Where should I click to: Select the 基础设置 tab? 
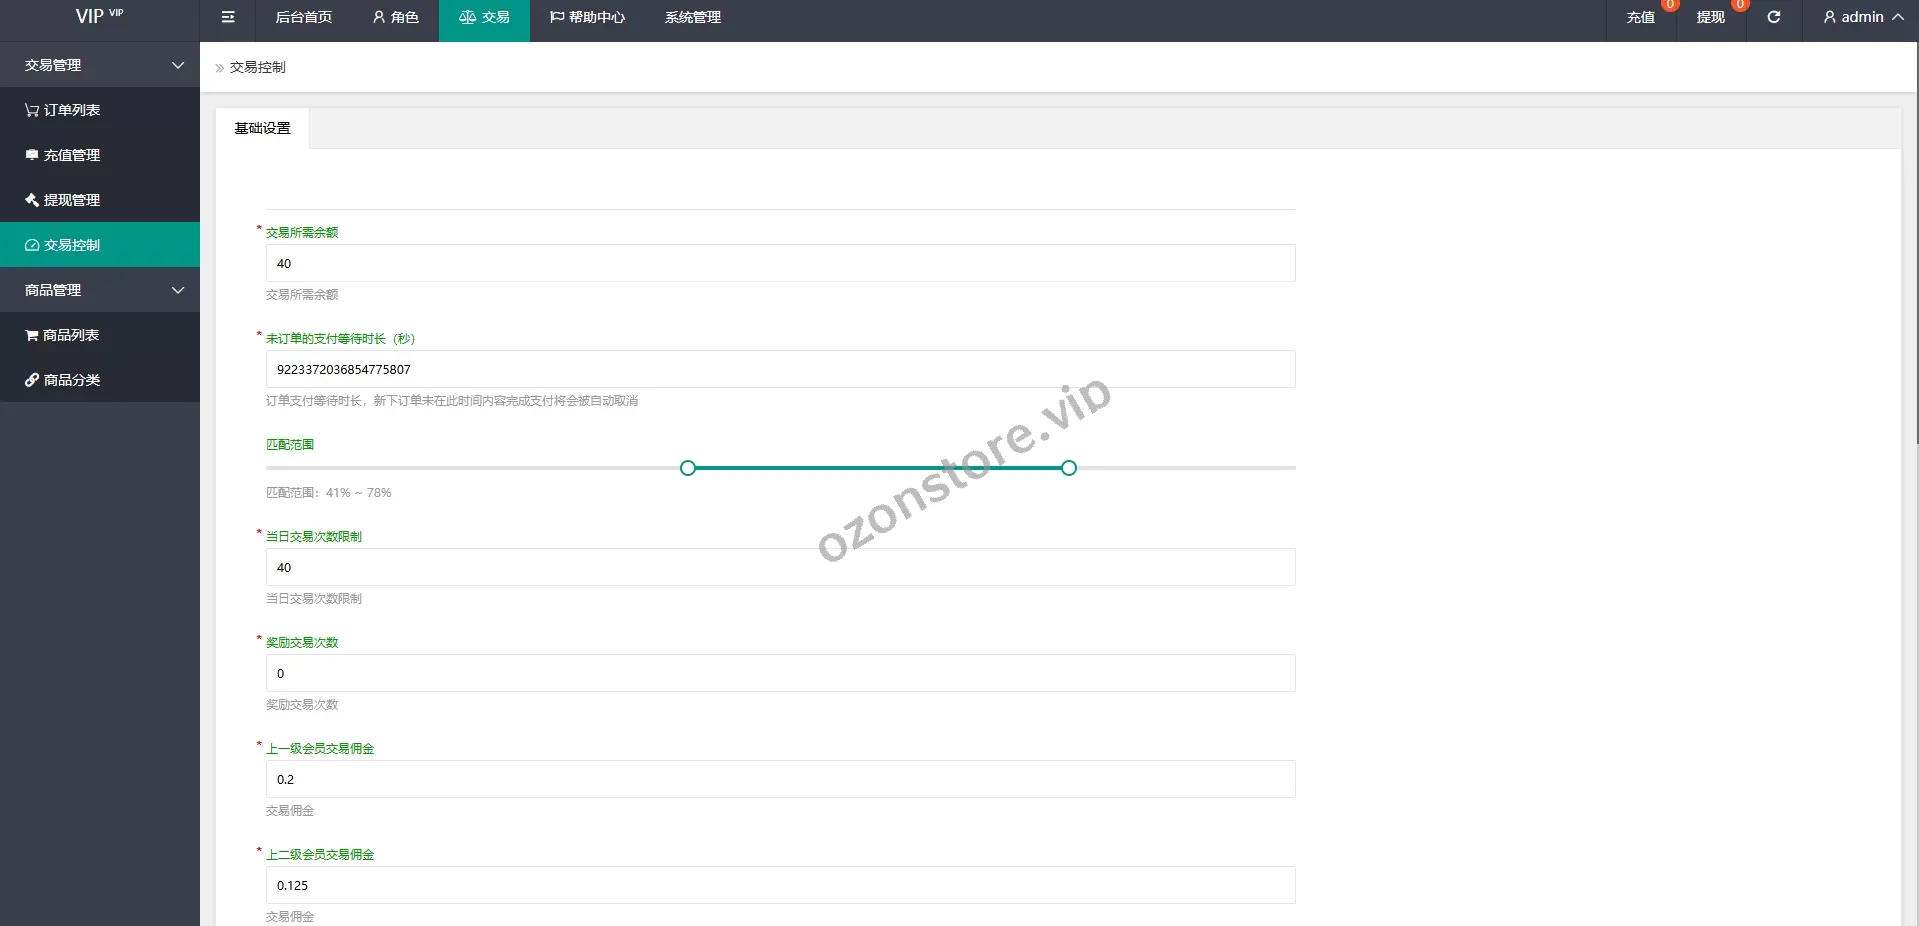262,128
